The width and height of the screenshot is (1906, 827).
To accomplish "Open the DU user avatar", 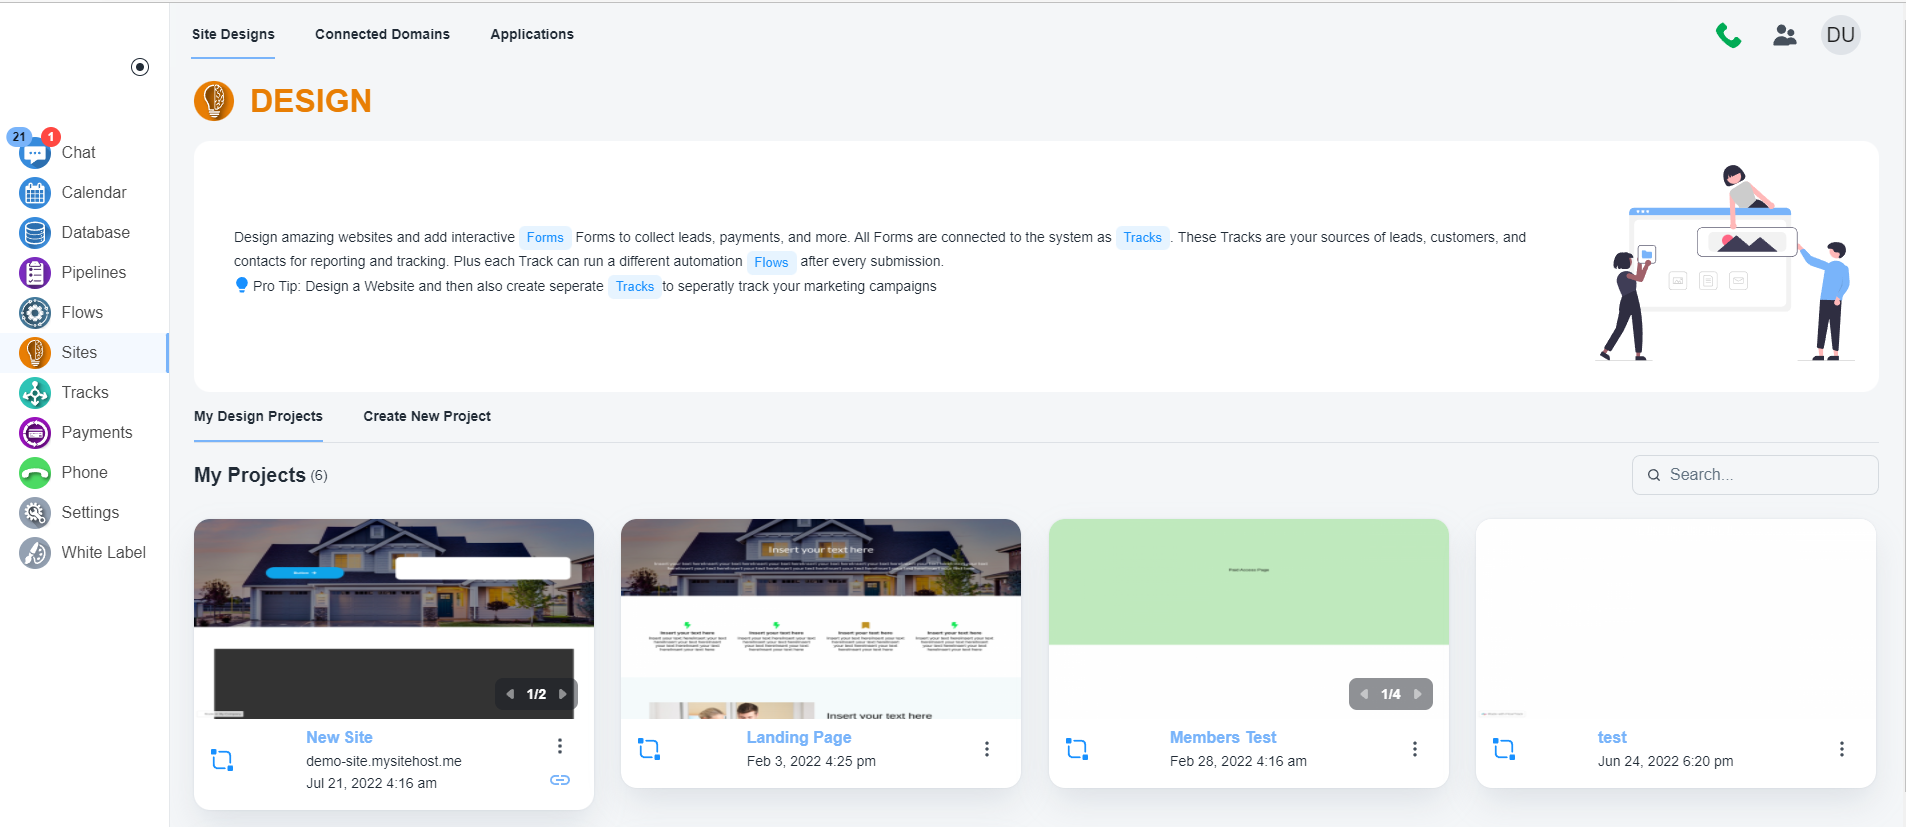I will [1841, 35].
